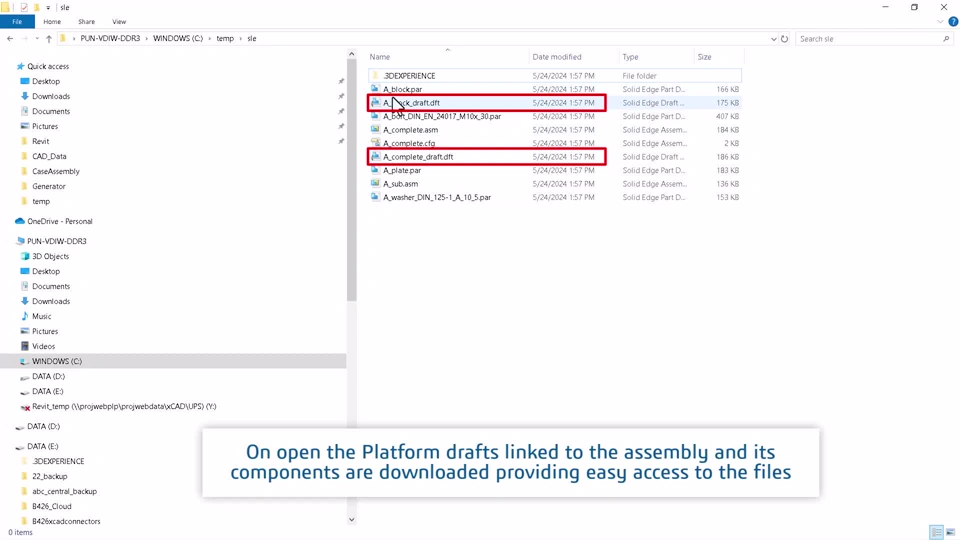Click WINDOWS (C:) in the address path
The width and height of the screenshot is (960, 540).
pyautogui.click(x=178, y=39)
